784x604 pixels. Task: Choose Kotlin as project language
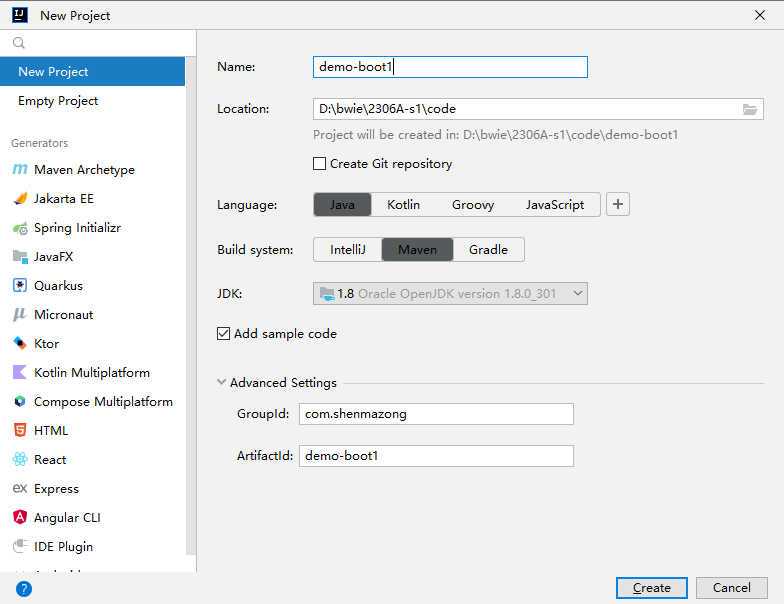[x=403, y=205]
